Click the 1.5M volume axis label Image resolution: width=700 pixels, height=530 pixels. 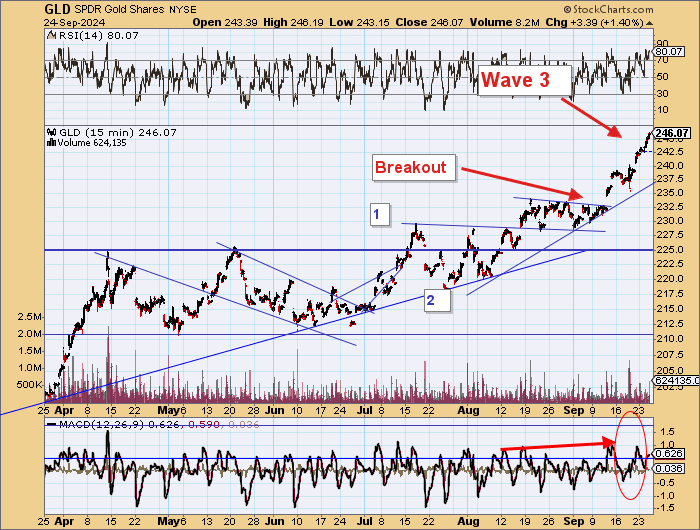click(x=29, y=351)
